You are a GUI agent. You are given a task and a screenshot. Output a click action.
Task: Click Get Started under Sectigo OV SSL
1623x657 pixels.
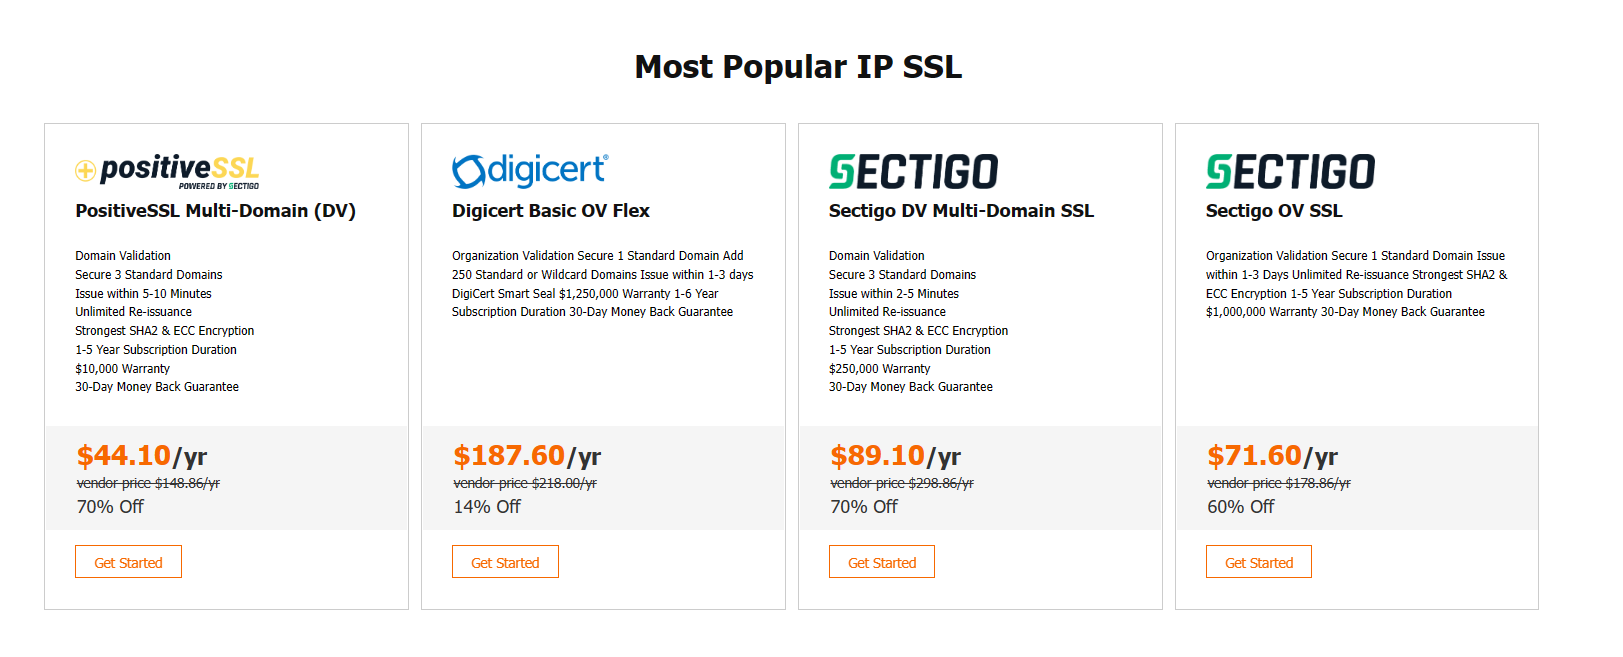(1259, 561)
